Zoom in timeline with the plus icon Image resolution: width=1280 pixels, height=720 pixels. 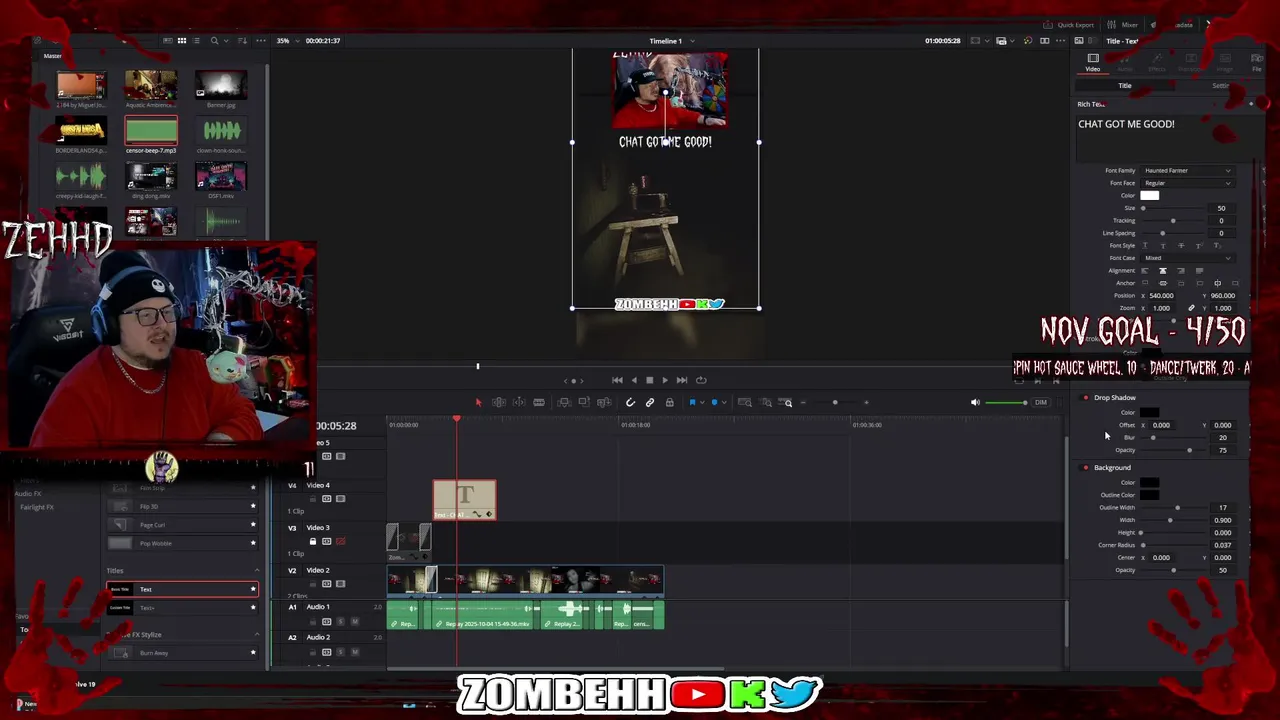coord(866,402)
